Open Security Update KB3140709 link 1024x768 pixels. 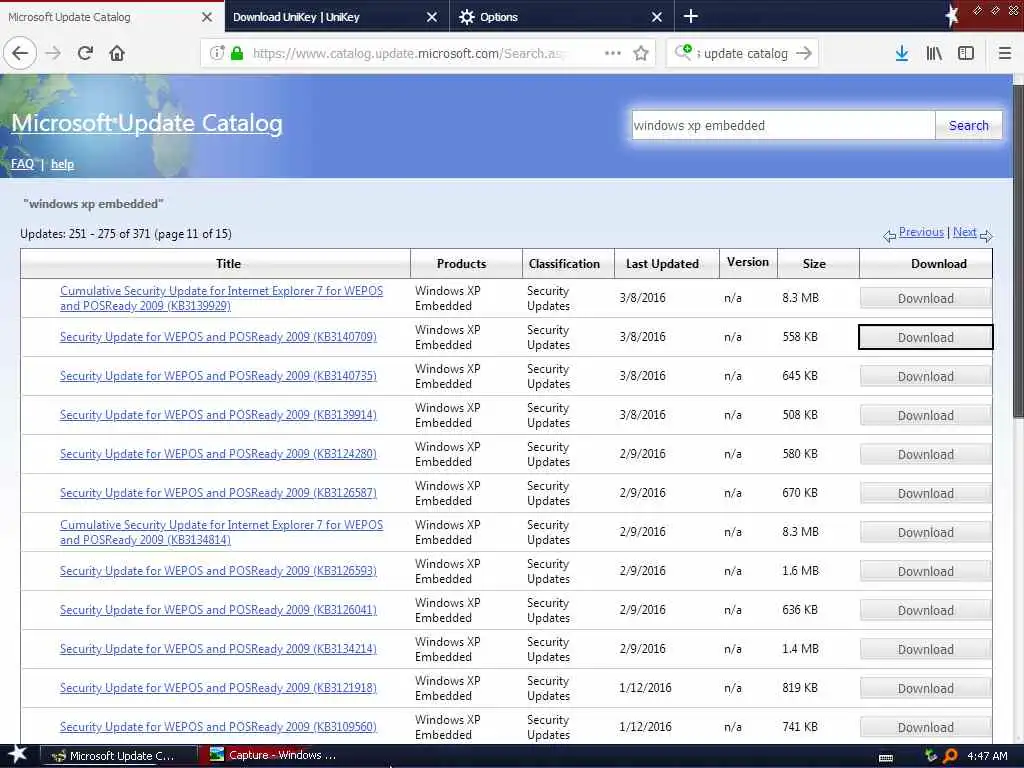tap(218, 337)
